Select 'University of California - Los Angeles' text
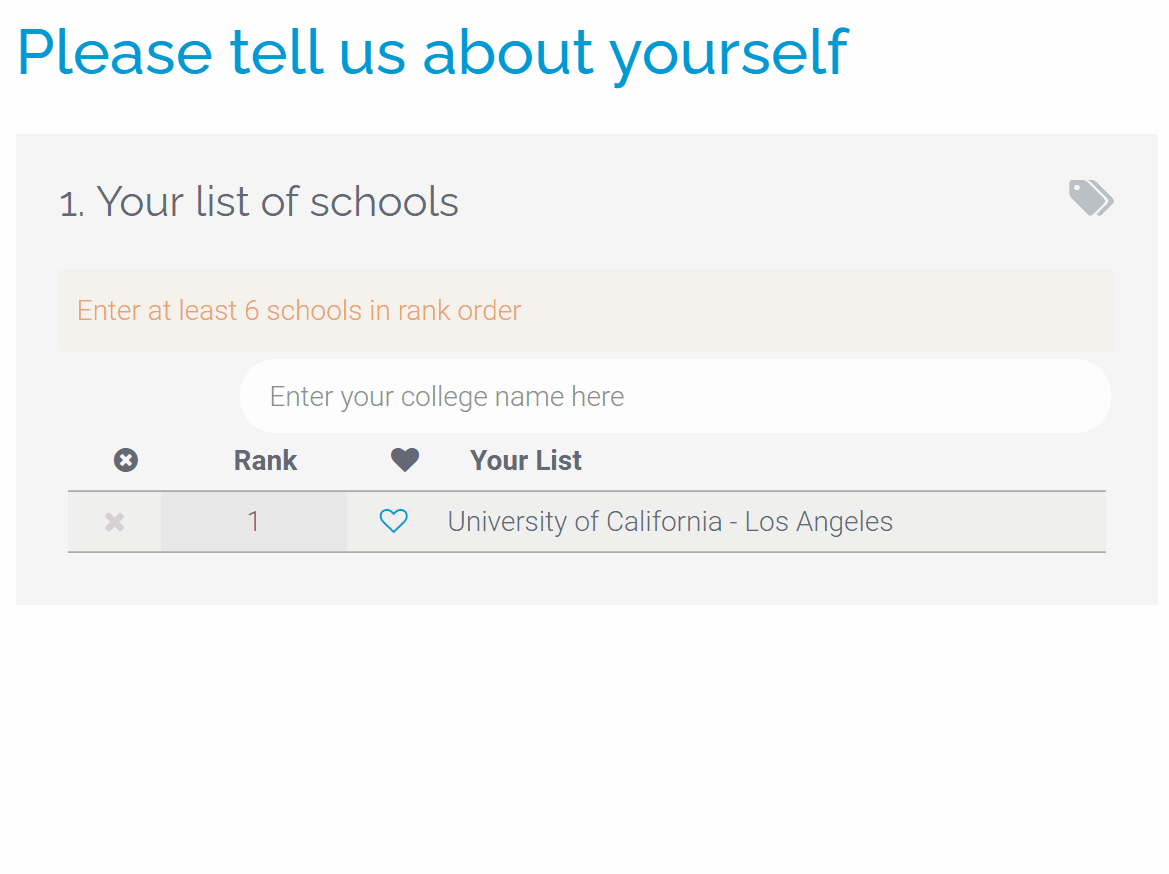This screenshot has width=1169, height=874. 671,521
